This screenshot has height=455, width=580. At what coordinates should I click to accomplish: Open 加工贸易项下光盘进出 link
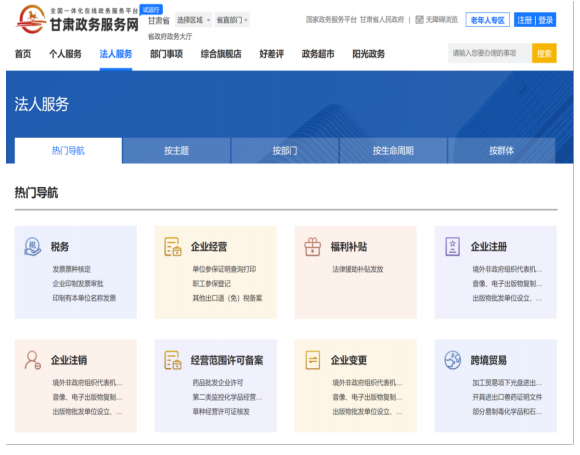click(507, 382)
